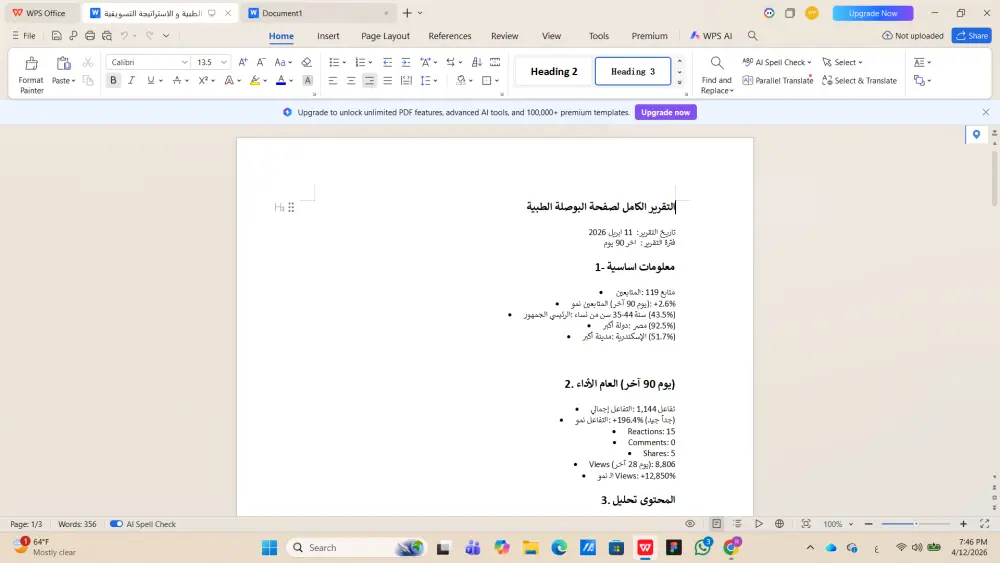Viewport: 1000px width, 563px height.
Task: Click the Print icon
Action: pyautogui.click(x=90, y=36)
